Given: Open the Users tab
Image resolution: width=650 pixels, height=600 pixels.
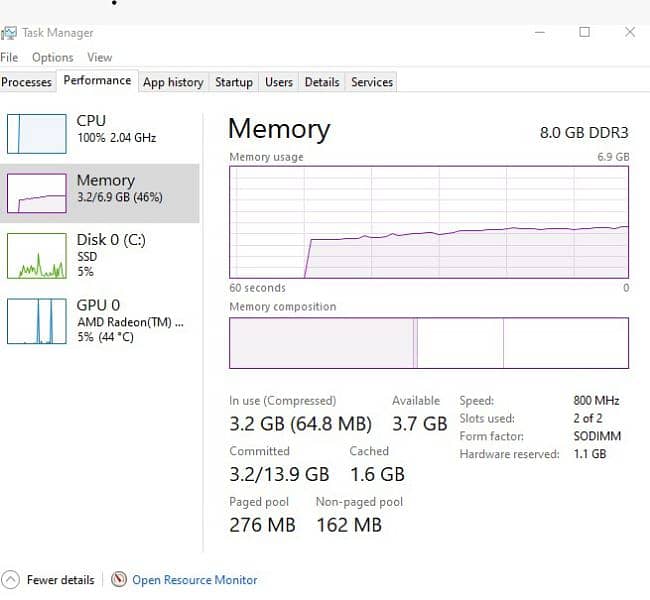Looking at the screenshot, I should point(279,82).
